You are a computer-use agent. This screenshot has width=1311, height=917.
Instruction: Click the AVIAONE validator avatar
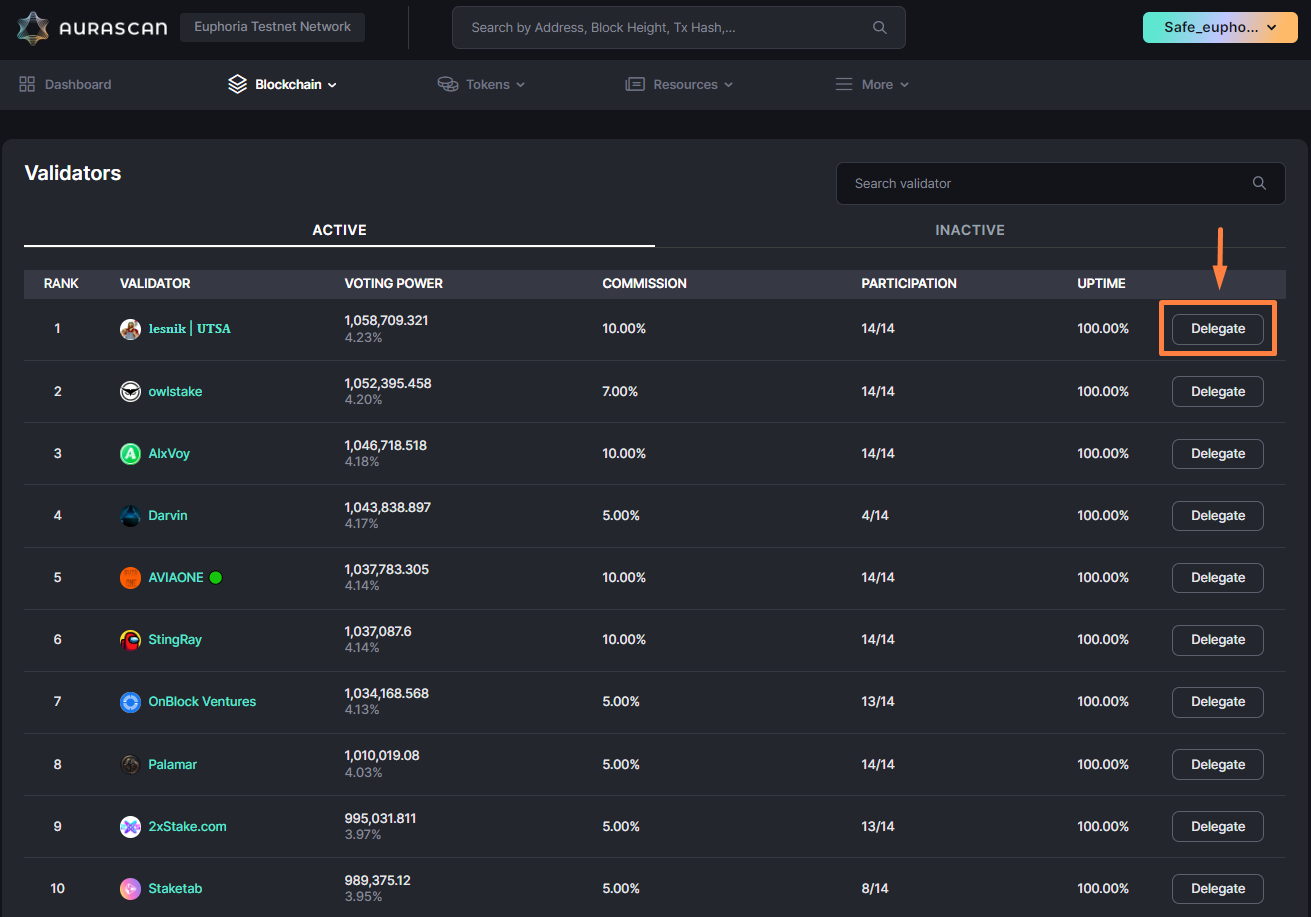point(130,578)
